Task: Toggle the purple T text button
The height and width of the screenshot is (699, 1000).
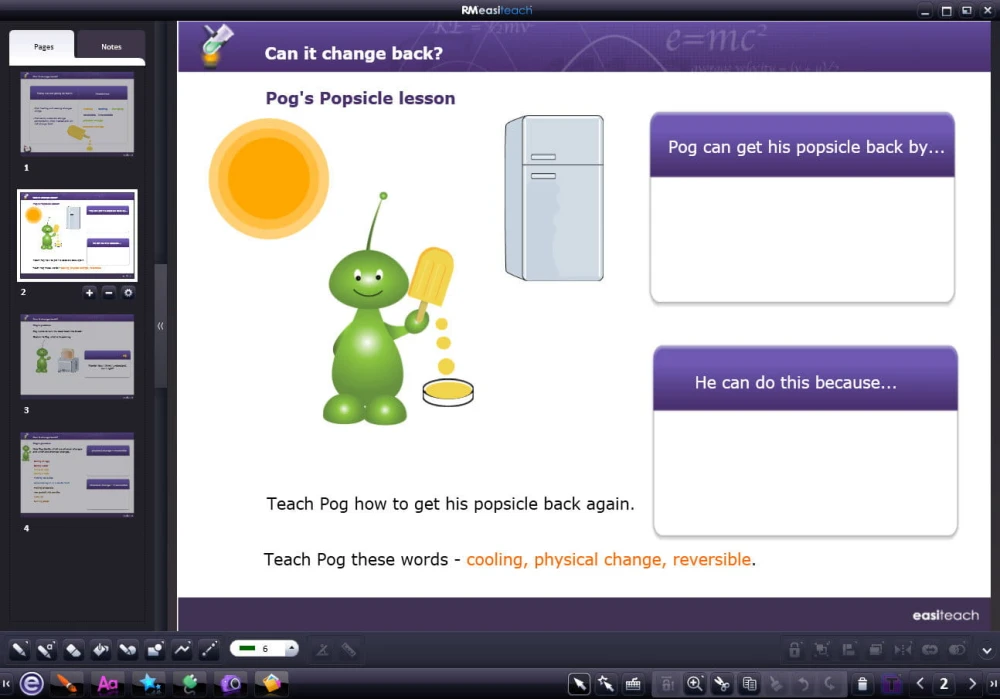Action: tap(891, 684)
